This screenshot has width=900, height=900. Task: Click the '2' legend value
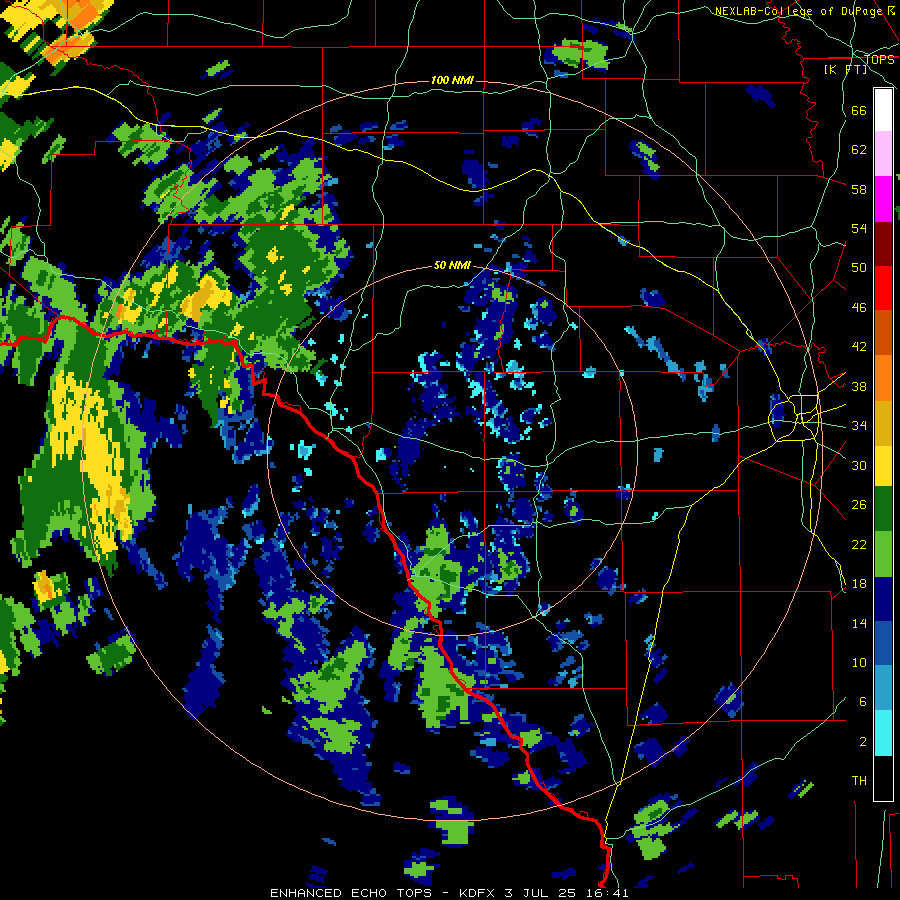pos(863,742)
